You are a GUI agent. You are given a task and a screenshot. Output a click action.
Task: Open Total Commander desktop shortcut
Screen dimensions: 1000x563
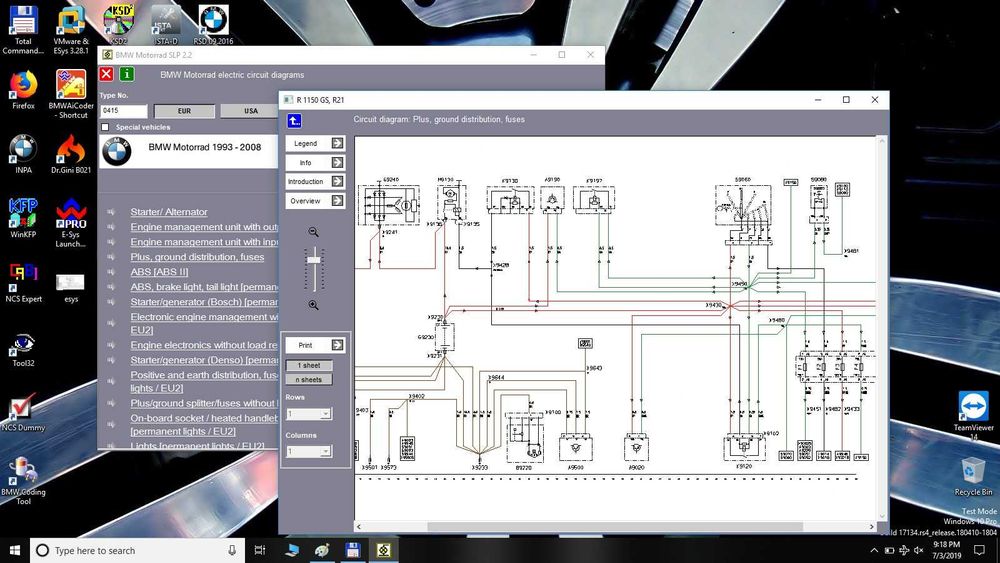point(23,29)
